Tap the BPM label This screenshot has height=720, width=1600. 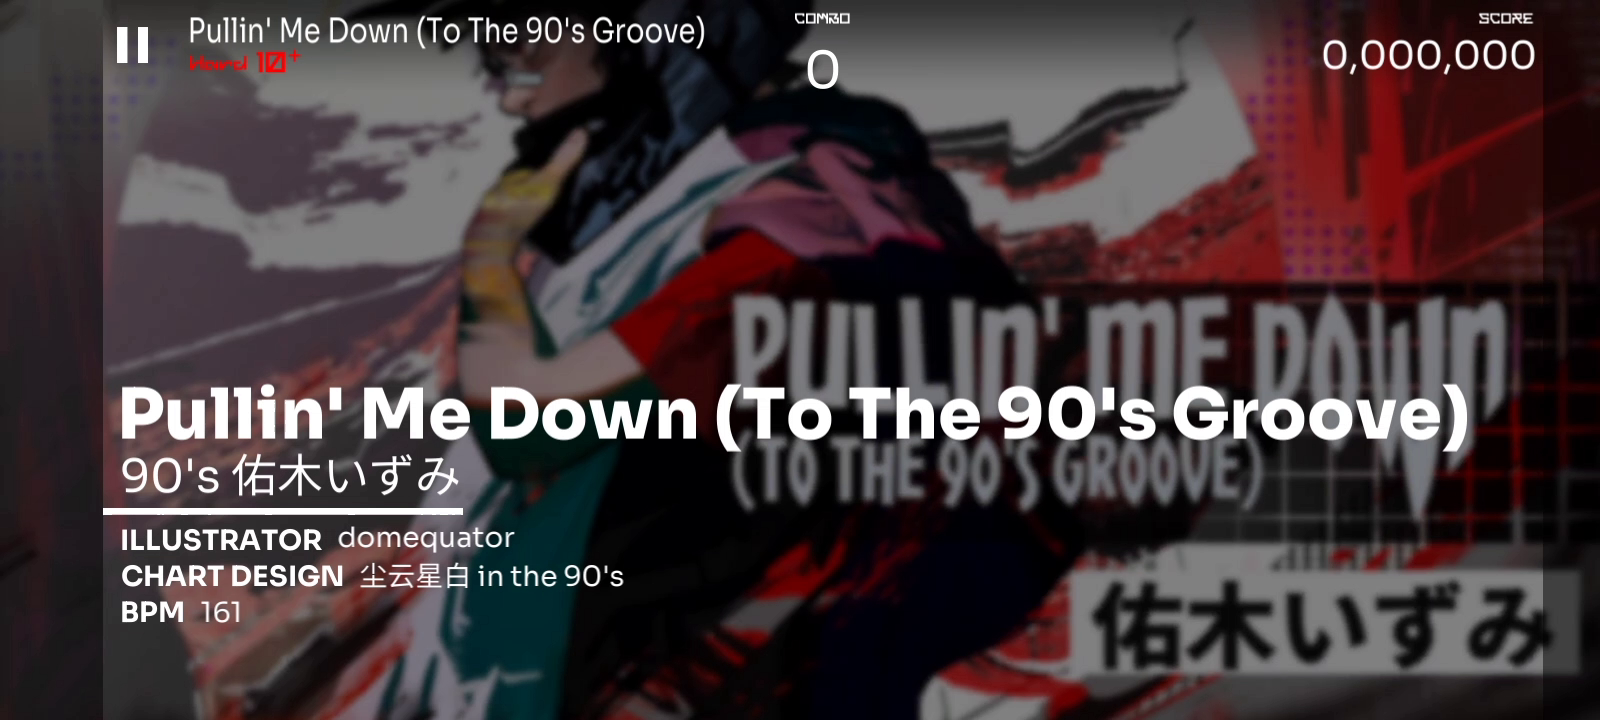click(152, 612)
